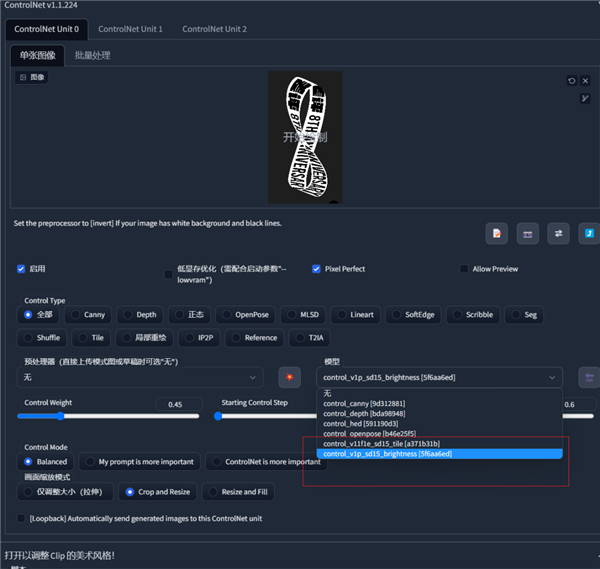
Task: Open the 批量处理 tab
Action: click(x=93, y=56)
